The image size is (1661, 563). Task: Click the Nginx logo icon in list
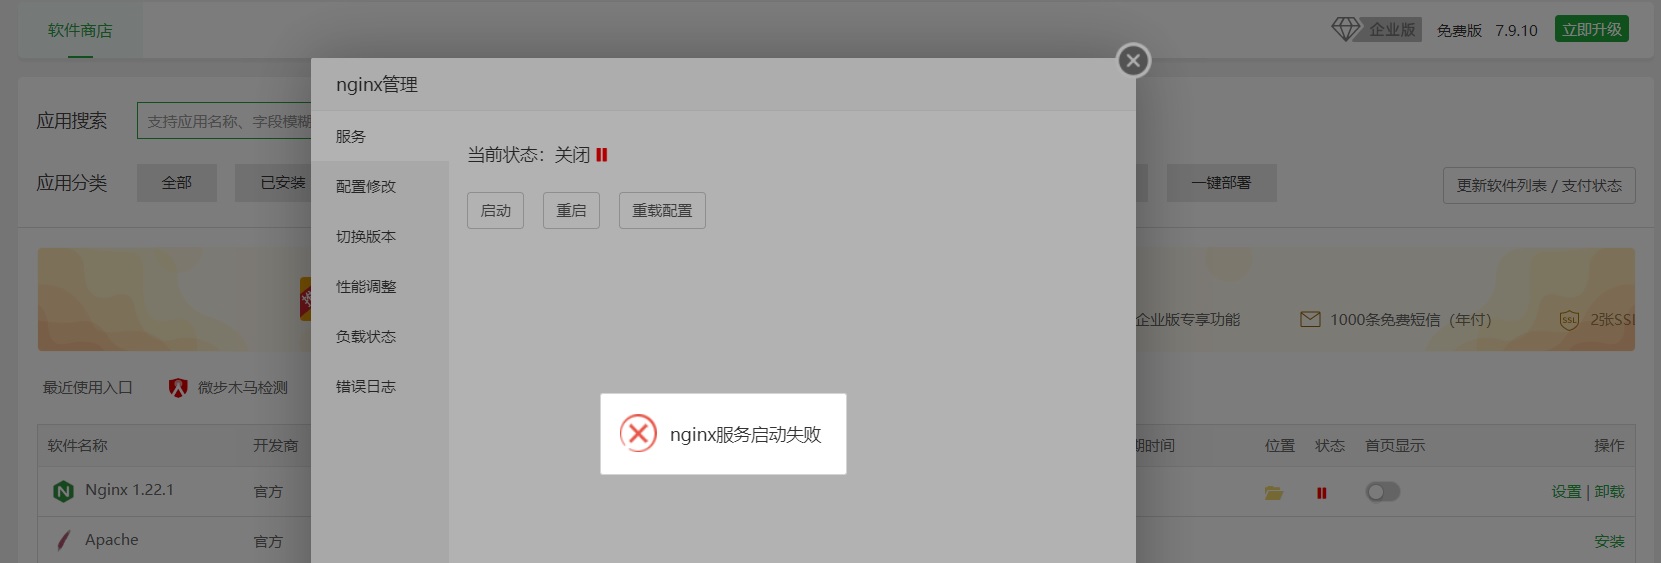(63, 491)
